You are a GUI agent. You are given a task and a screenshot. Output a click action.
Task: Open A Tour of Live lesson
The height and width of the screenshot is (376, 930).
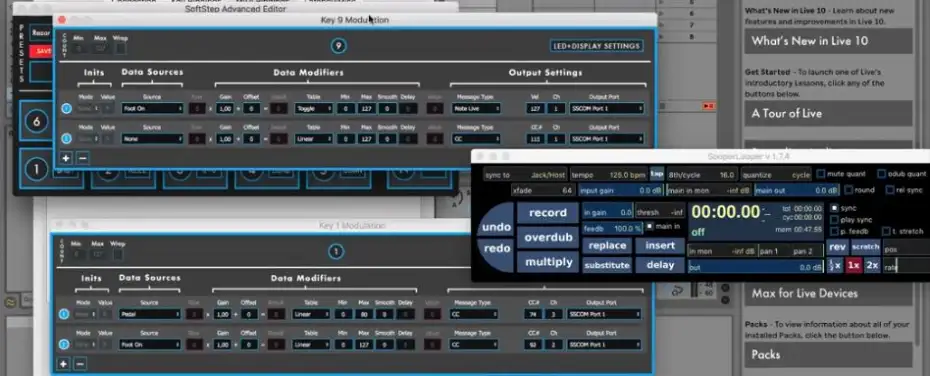[829, 113]
